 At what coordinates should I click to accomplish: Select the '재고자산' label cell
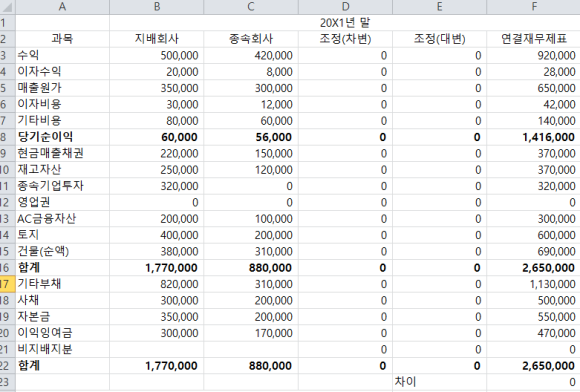[x=62, y=170]
